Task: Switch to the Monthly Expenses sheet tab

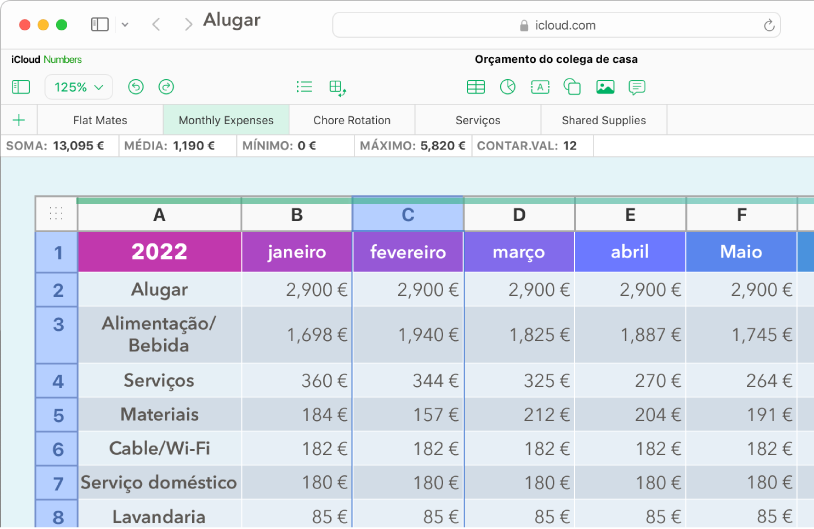Action: [x=226, y=120]
